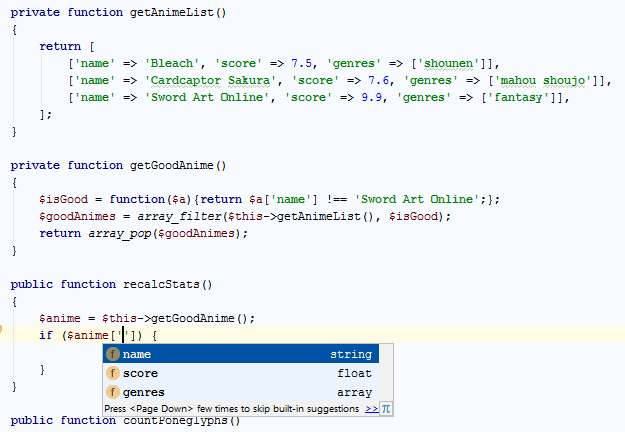
Task: Click the 'Cardcaptor Sakura' string literal
Action: tap(210, 81)
